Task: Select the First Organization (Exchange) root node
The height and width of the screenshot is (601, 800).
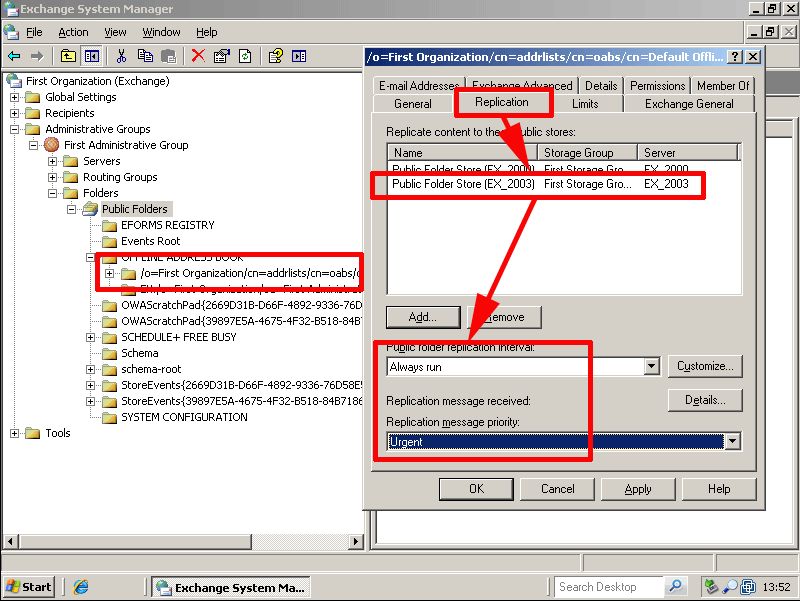Action: tap(97, 81)
